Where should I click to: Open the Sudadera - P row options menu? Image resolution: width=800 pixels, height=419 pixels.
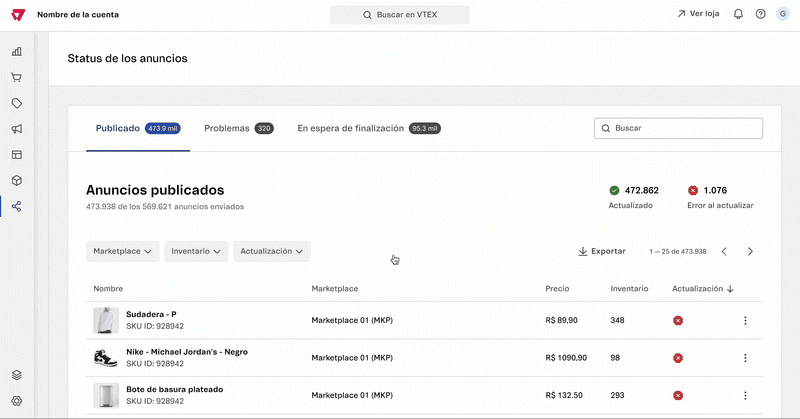click(x=745, y=320)
